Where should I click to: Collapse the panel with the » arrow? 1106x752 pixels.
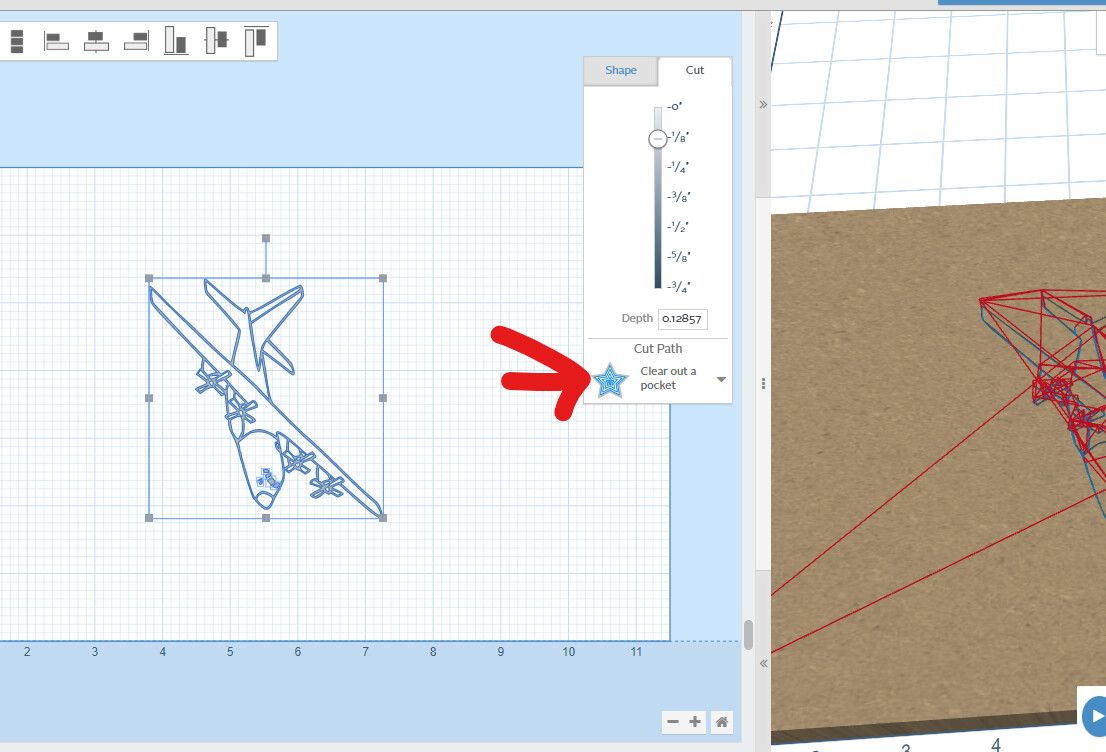pos(763,104)
